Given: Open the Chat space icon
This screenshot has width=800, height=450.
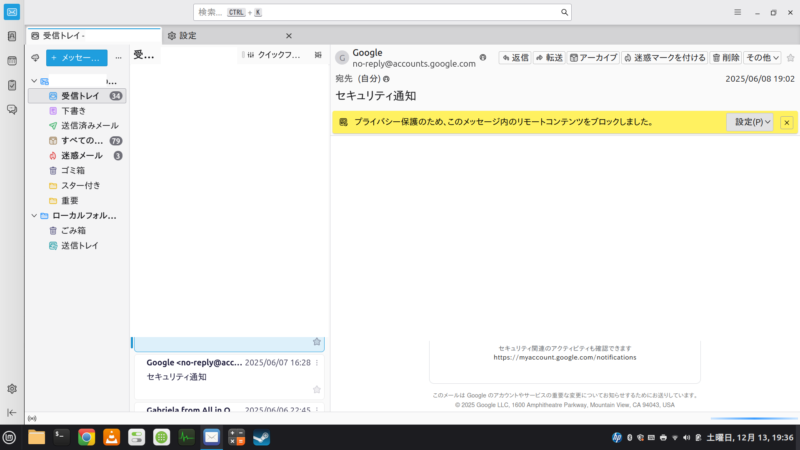Looking at the screenshot, I should tap(12, 110).
